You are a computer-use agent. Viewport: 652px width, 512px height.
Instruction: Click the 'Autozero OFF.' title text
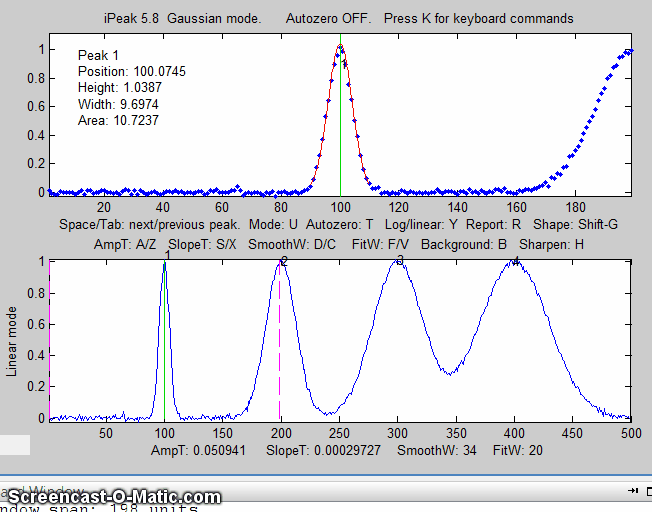[x=328, y=18]
